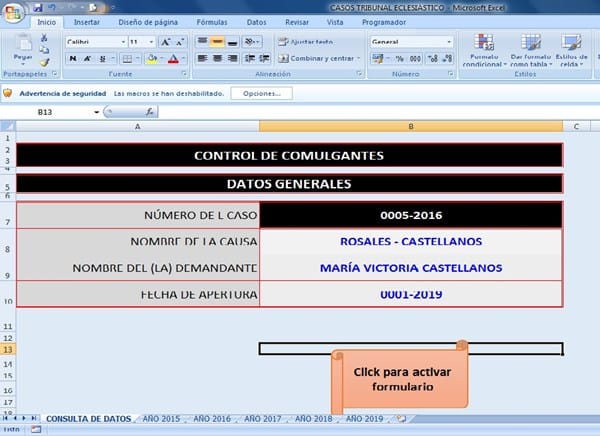Screen dimensions: 600x436
Task: Open the font size 11 dropdown
Action: (x=152, y=42)
